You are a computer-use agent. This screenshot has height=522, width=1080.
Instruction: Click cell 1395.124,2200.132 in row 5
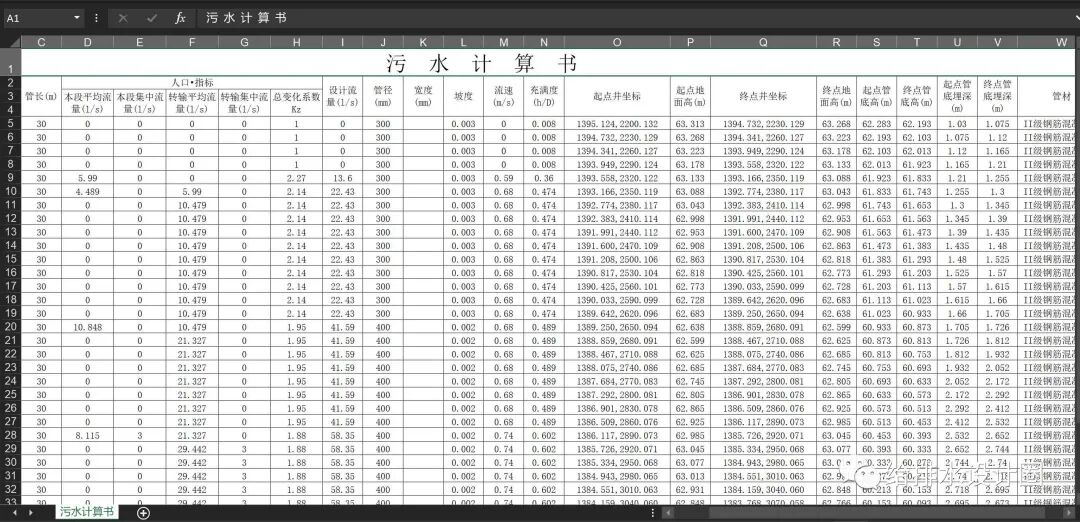pos(616,124)
